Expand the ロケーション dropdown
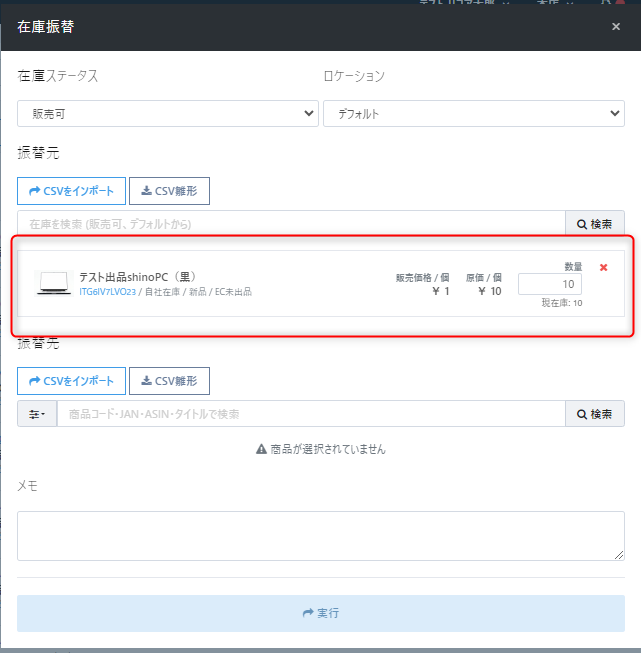The height and width of the screenshot is (653, 641). pos(473,114)
